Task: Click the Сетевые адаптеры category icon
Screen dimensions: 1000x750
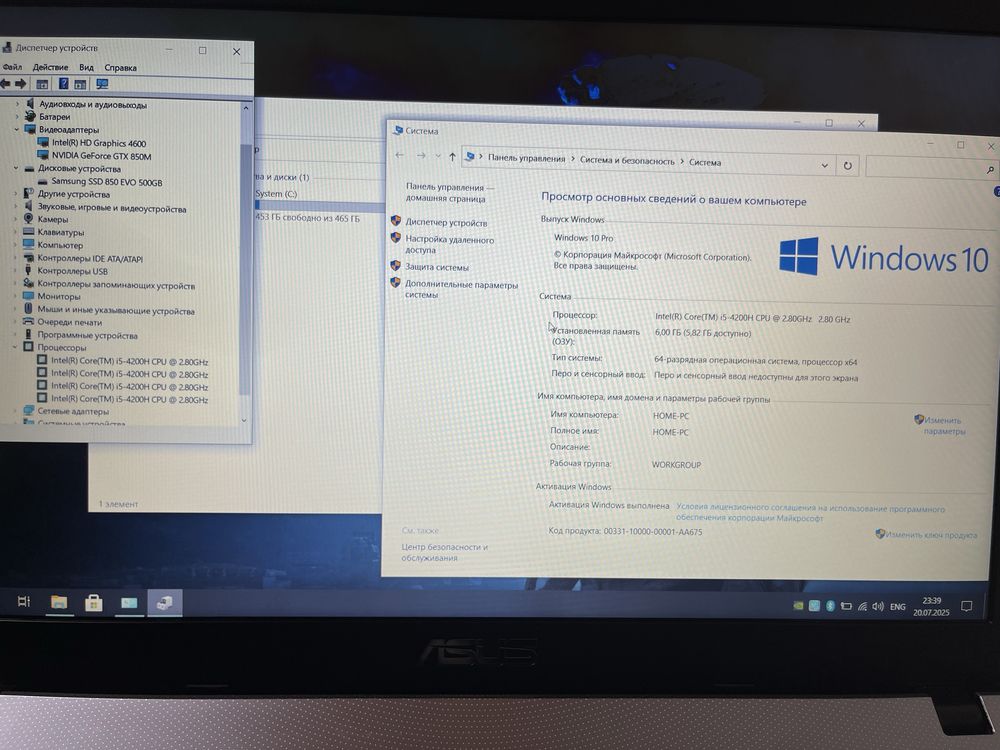Action: pos(28,411)
